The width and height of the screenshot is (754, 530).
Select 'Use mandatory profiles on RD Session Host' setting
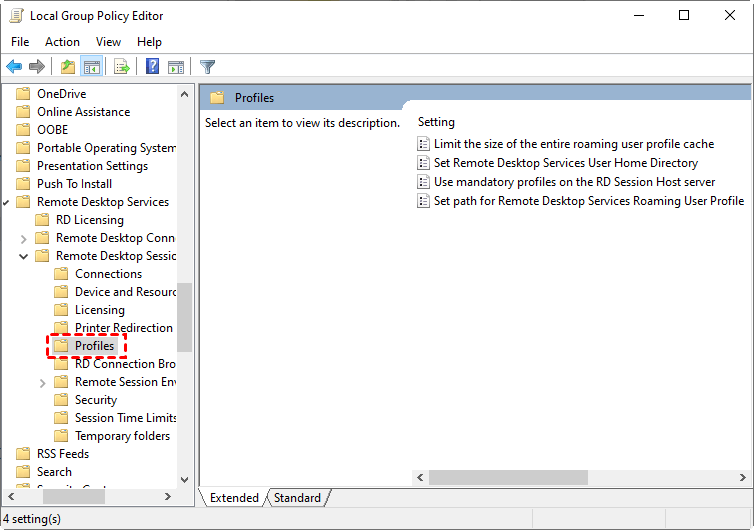click(574, 182)
